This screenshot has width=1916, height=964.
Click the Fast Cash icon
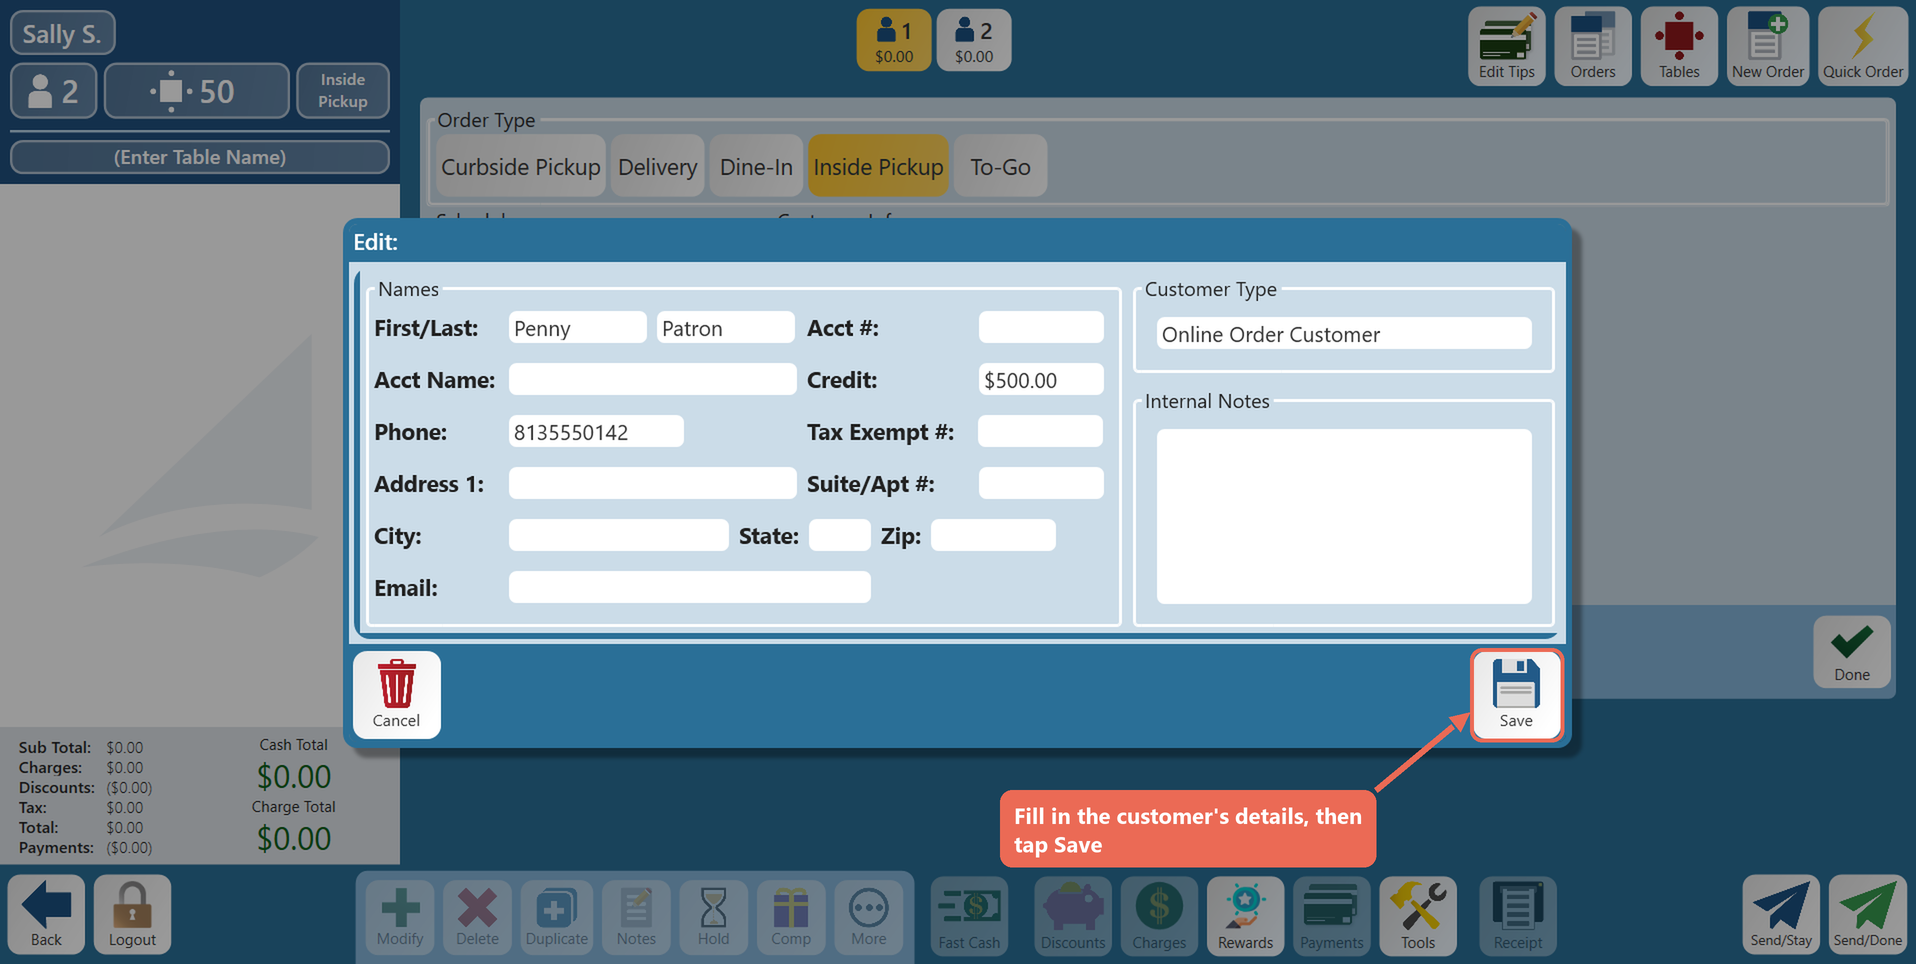969,916
